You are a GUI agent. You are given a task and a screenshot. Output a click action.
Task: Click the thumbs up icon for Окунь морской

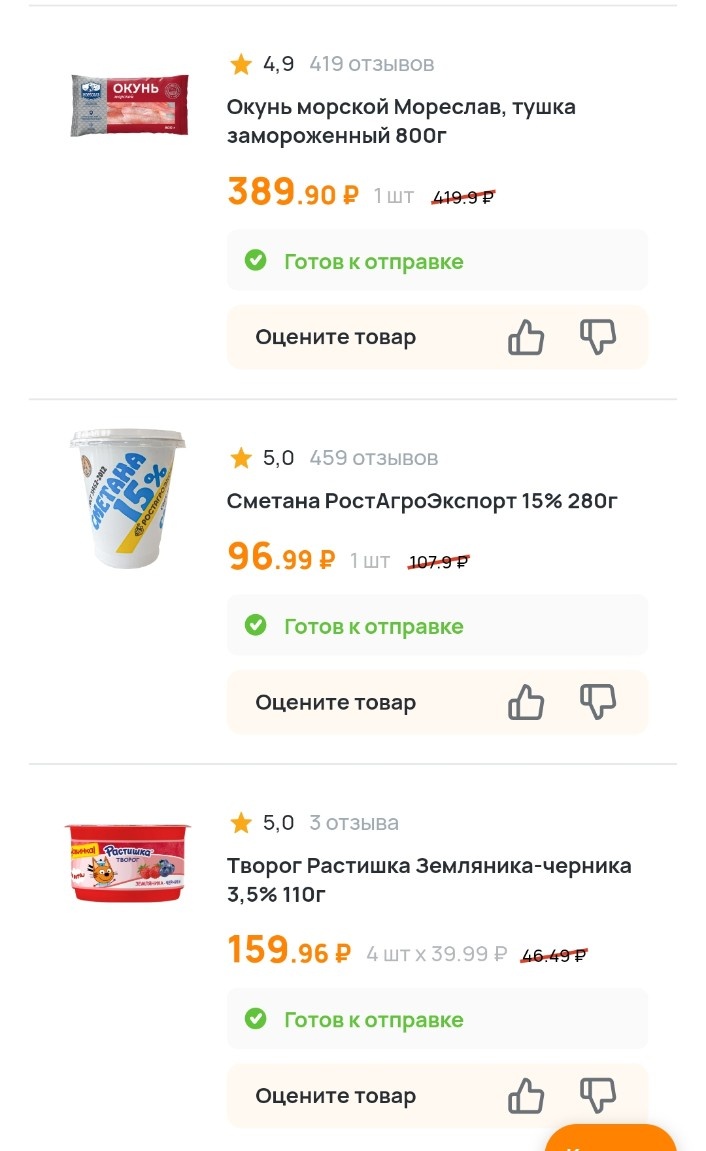pyautogui.click(x=525, y=337)
